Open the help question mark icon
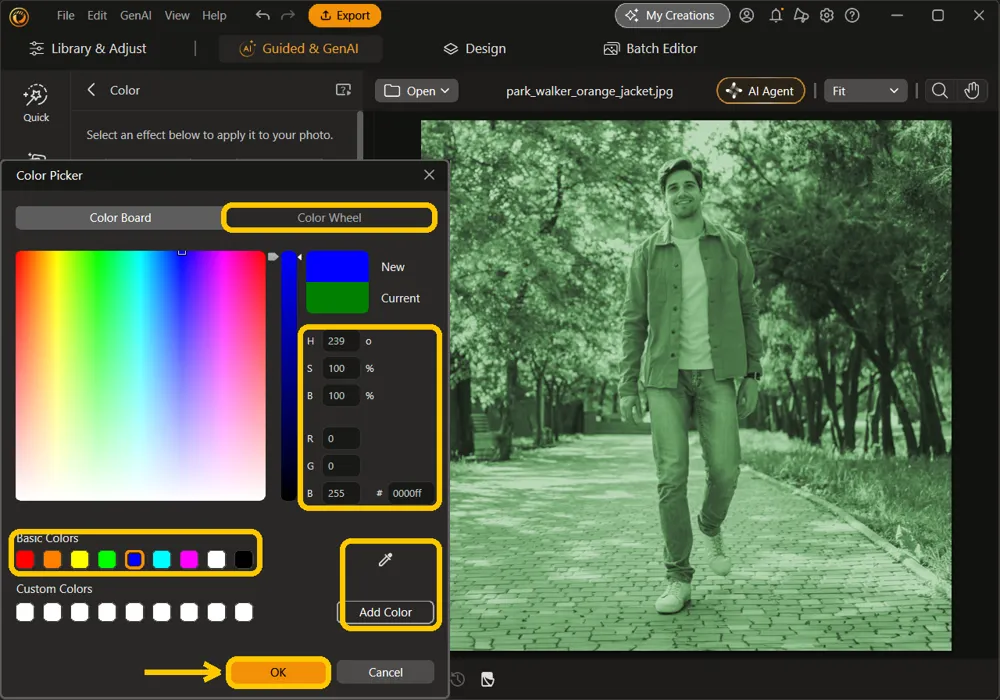The height and width of the screenshot is (700, 1000). click(852, 15)
